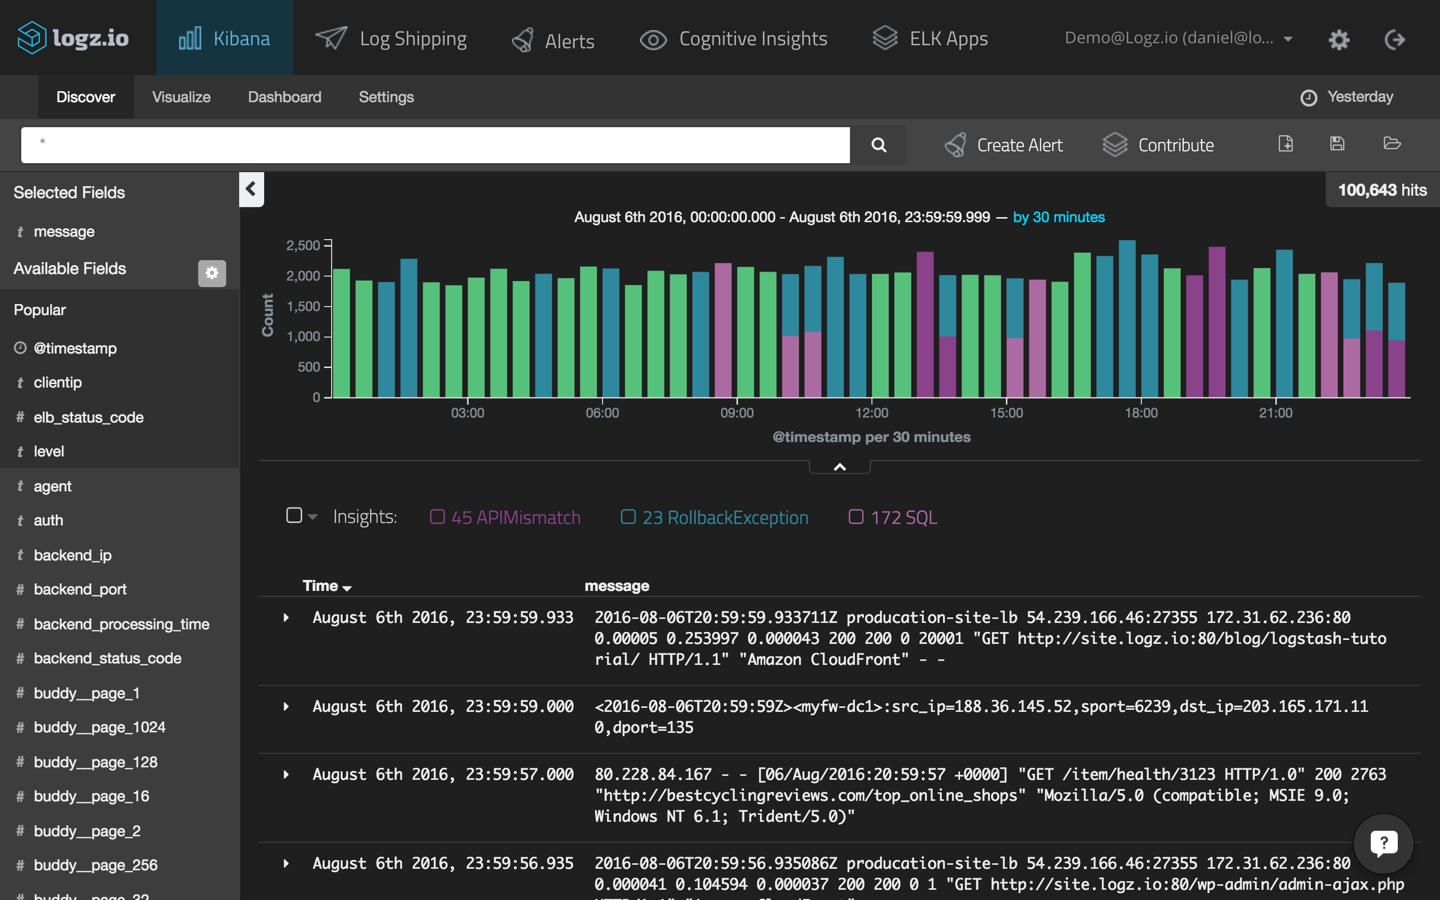Click the clock icon next to @timestamp field
The width and height of the screenshot is (1440, 900).
point(20,348)
